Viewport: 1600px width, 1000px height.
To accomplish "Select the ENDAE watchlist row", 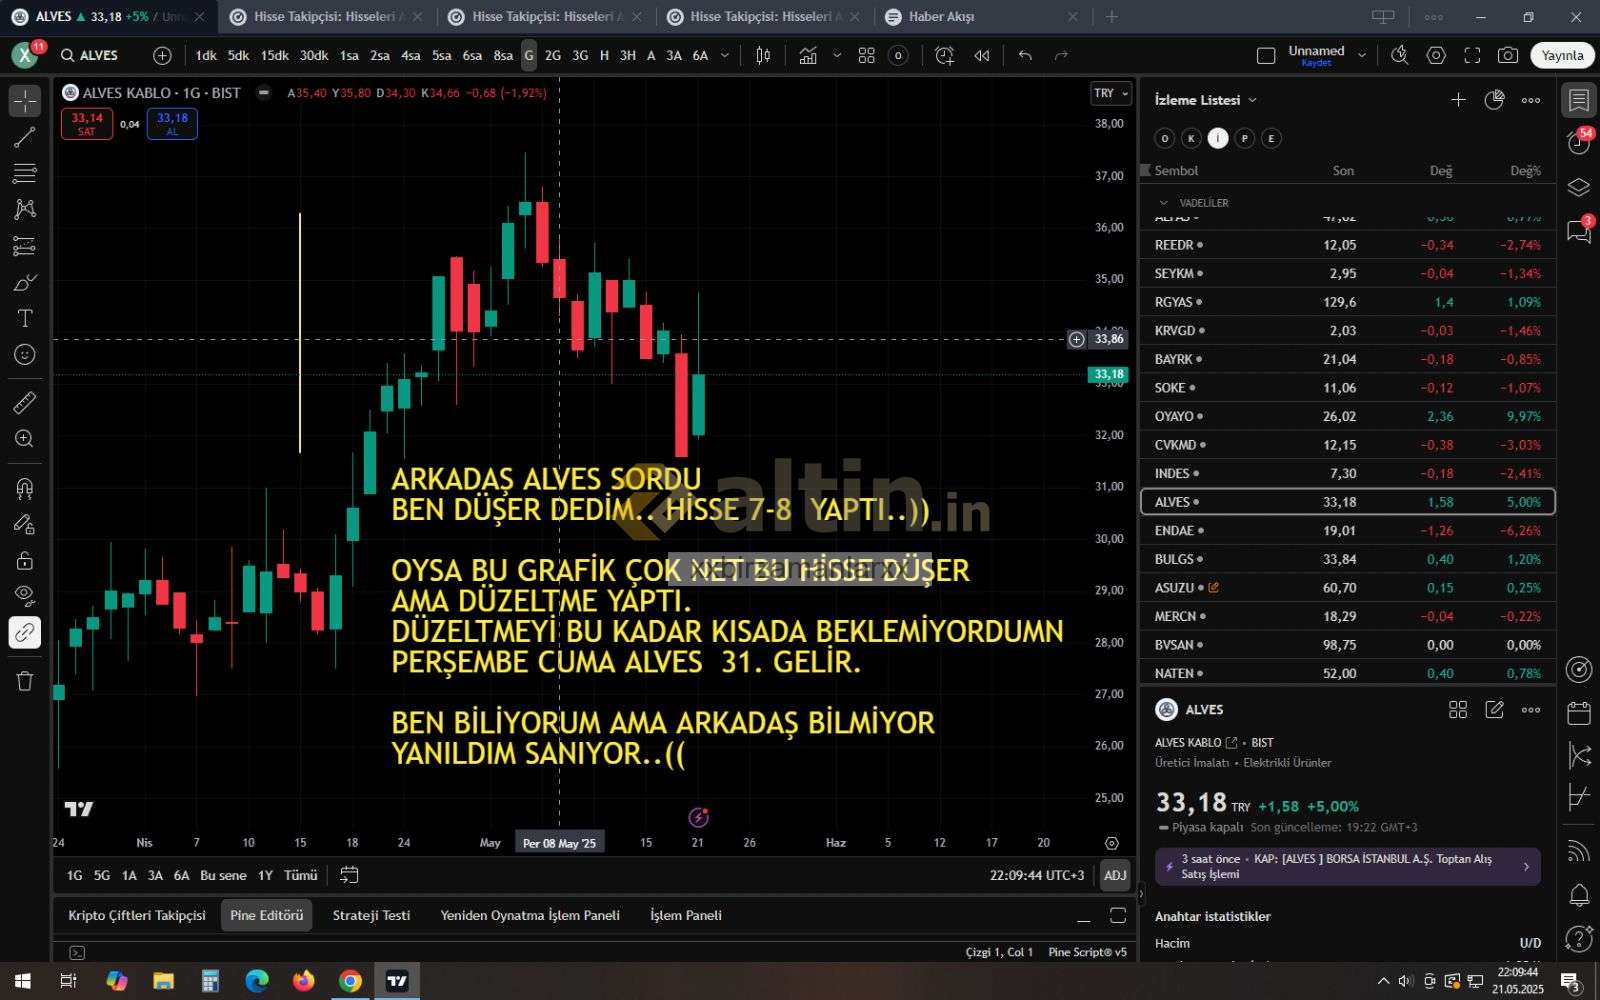I will [1347, 531].
